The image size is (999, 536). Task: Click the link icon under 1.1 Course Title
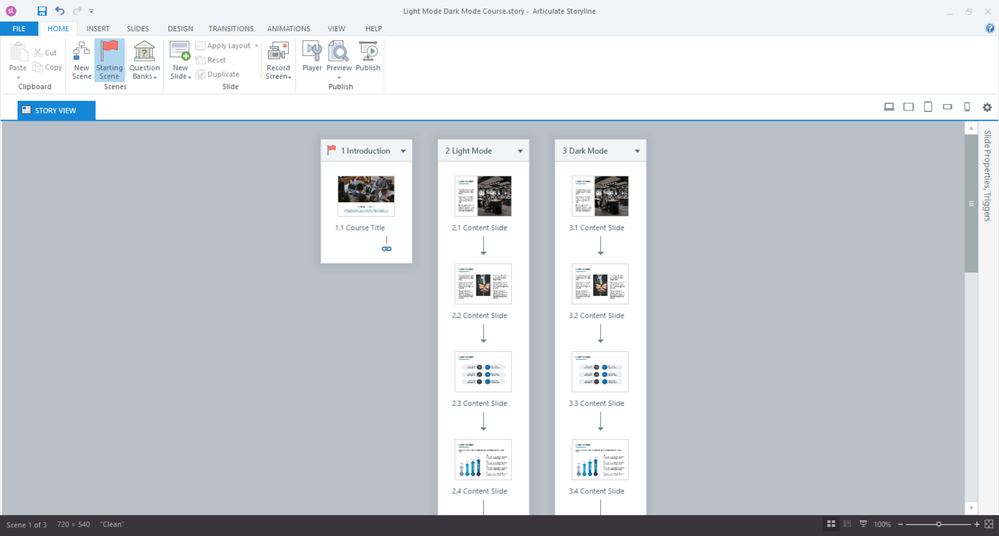pos(387,249)
